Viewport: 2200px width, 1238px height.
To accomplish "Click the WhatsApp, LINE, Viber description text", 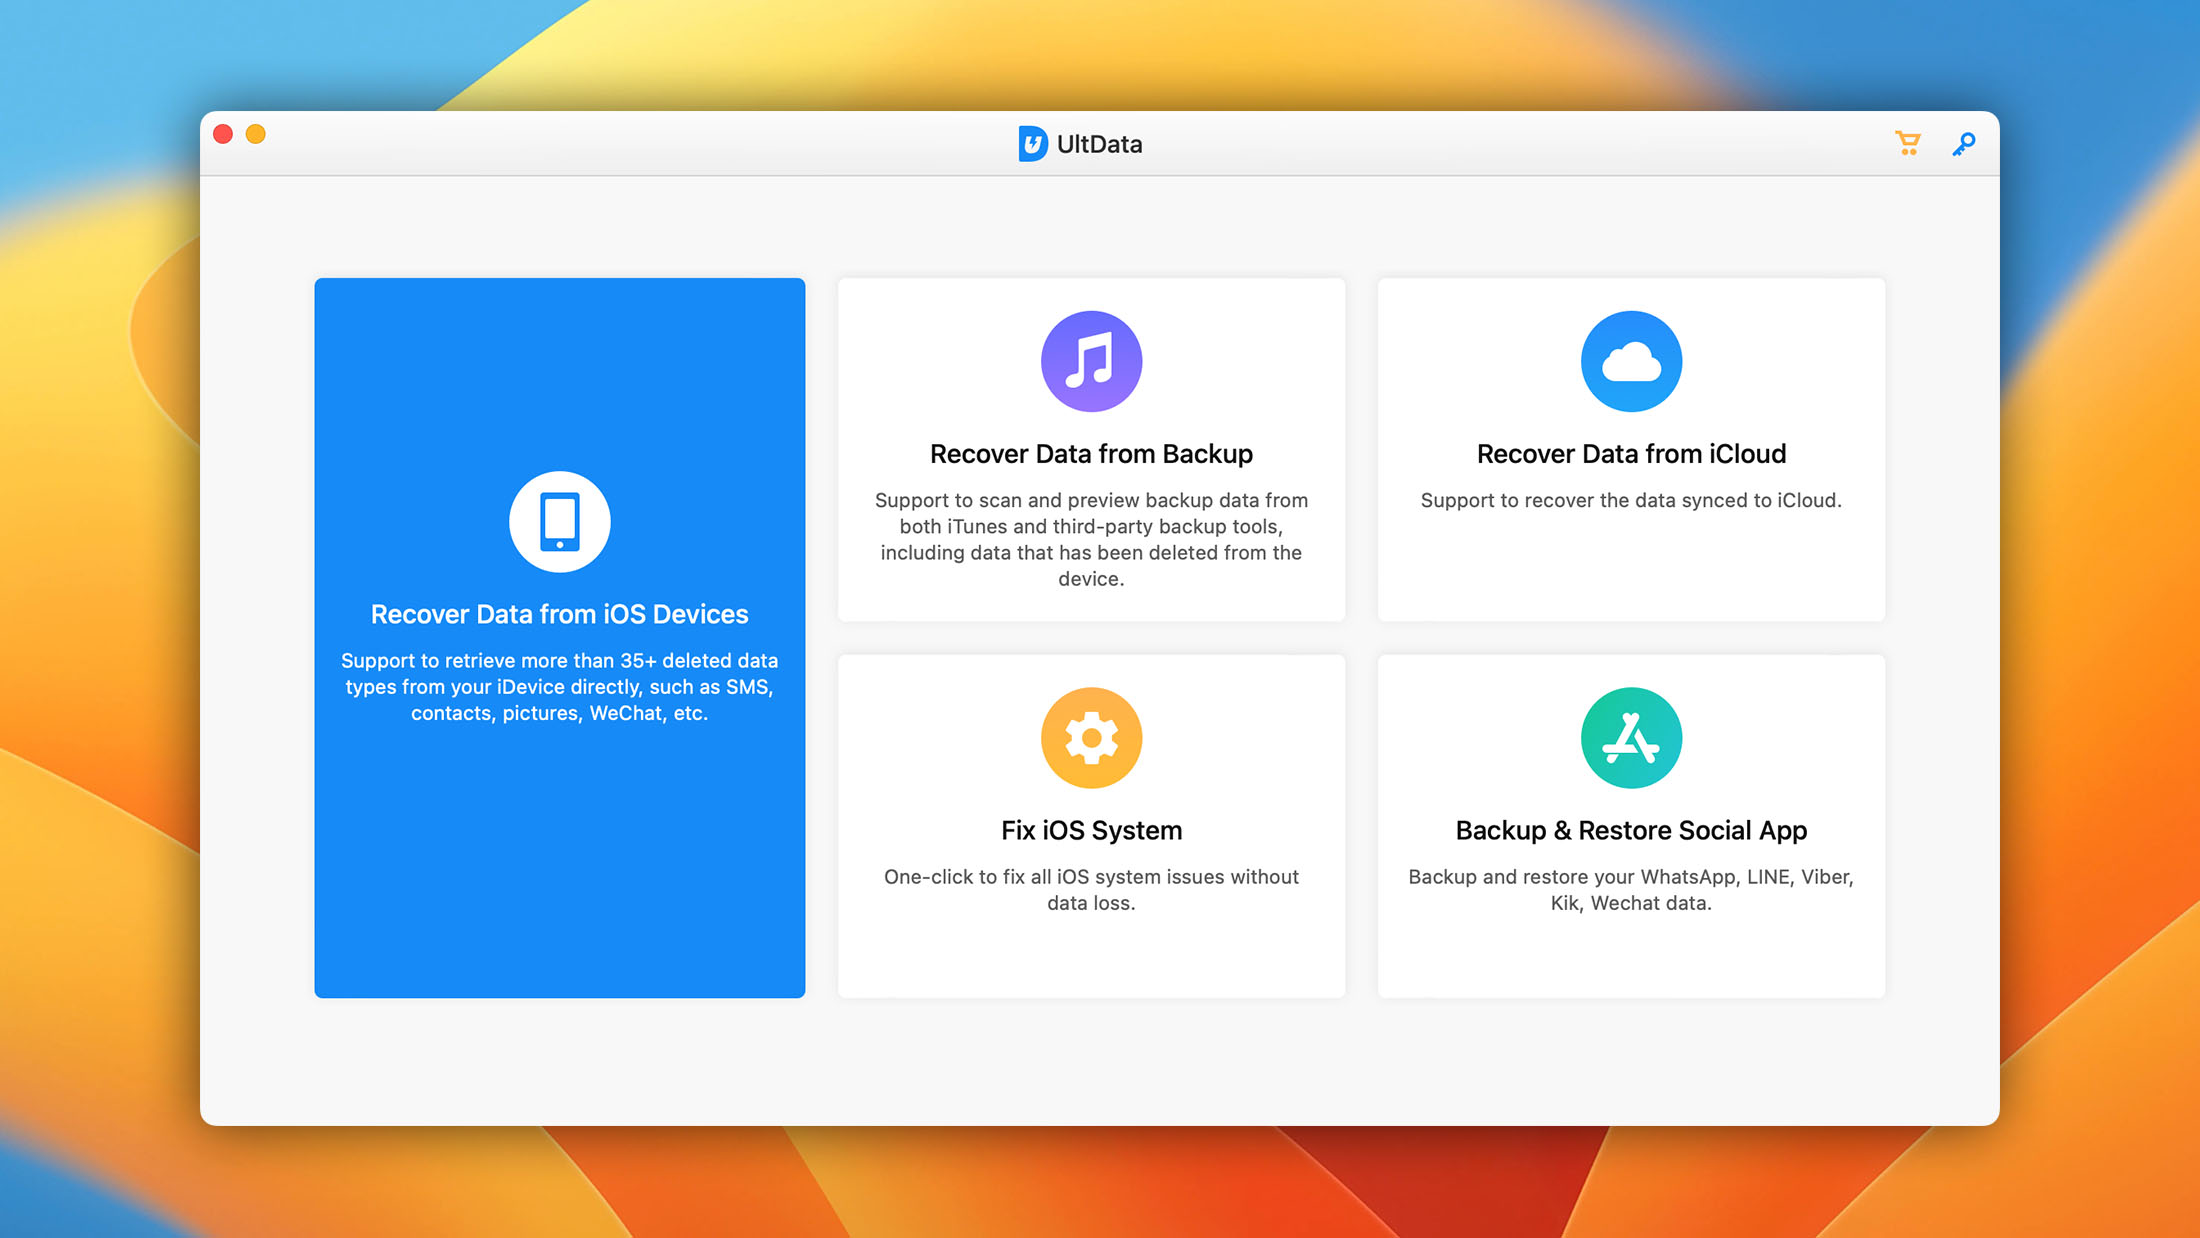I will pyautogui.click(x=1631, y=890).
